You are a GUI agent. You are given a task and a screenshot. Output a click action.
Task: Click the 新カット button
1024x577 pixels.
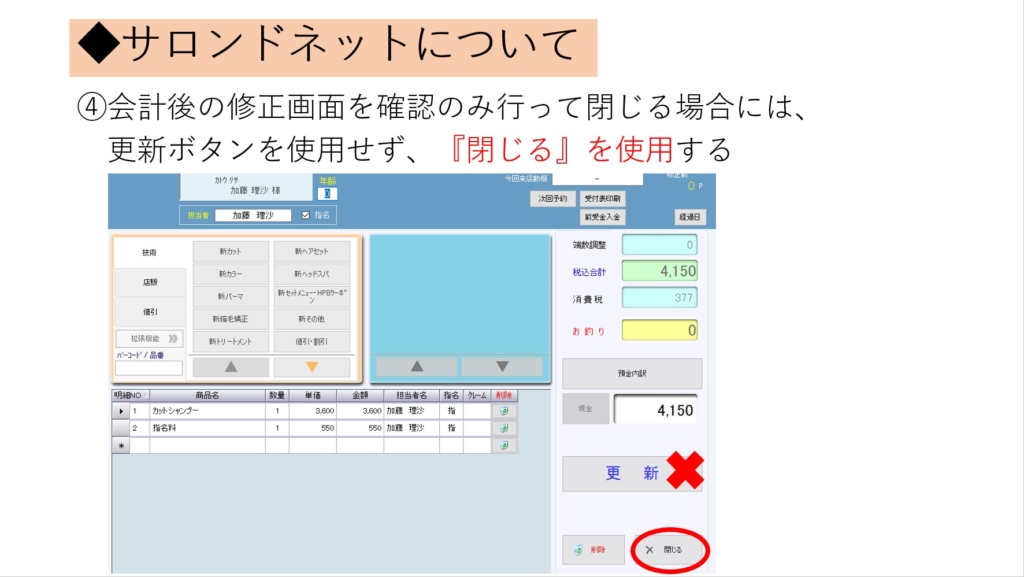[x=231, y=251]
